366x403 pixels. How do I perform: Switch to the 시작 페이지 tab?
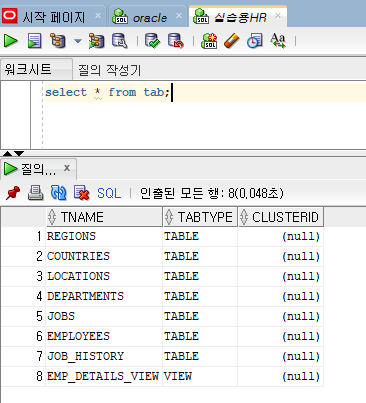(53, 17)
